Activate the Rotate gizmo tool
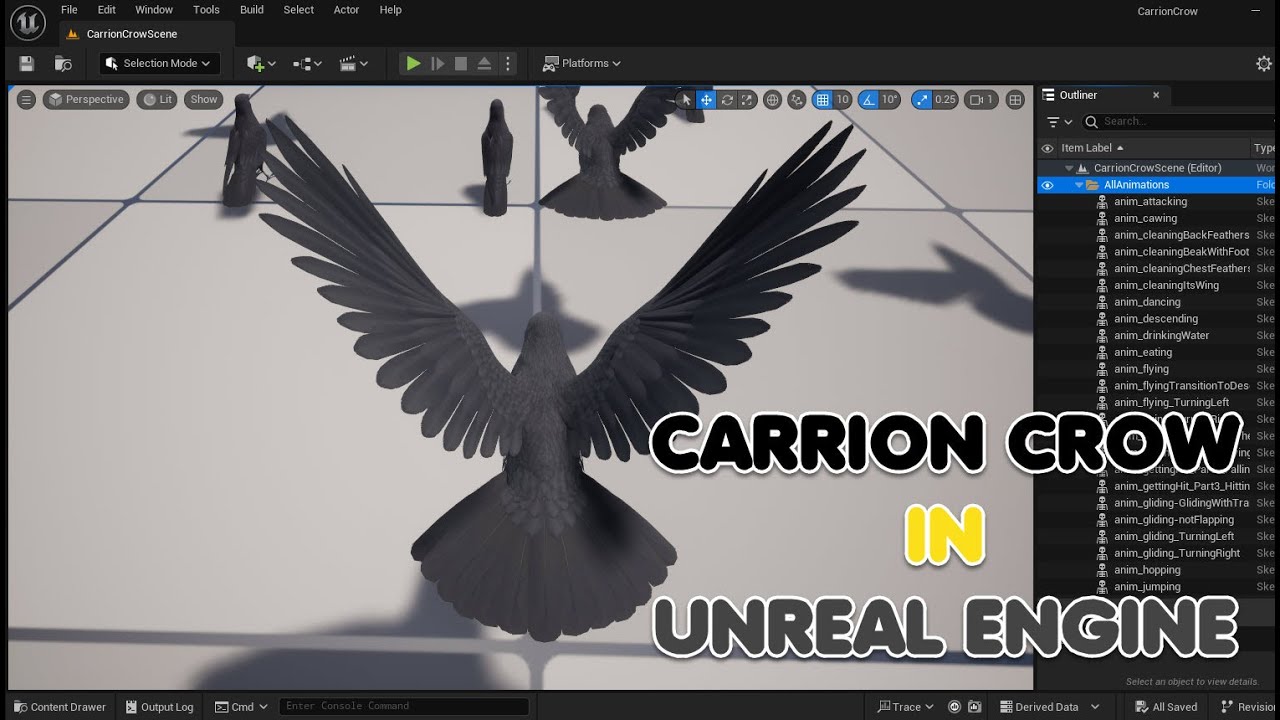 click(727, 99)
